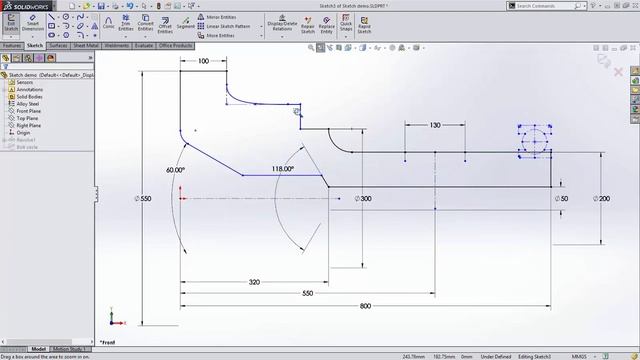Click the Replace Entity tool
The image size is (640, 360).
tap(327, 25)
